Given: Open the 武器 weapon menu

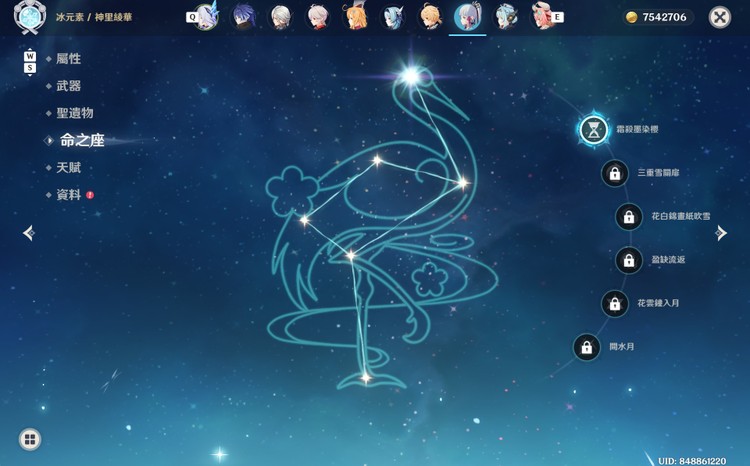Looking at the screenshot, I should point(68,86).
